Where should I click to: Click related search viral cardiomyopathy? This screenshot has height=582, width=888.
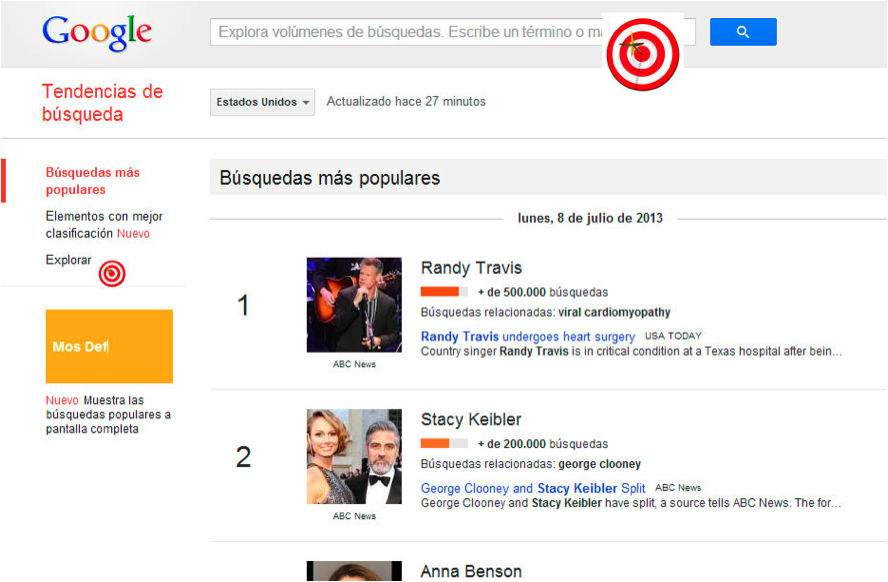pyautogui.click(x=614, y=313)
